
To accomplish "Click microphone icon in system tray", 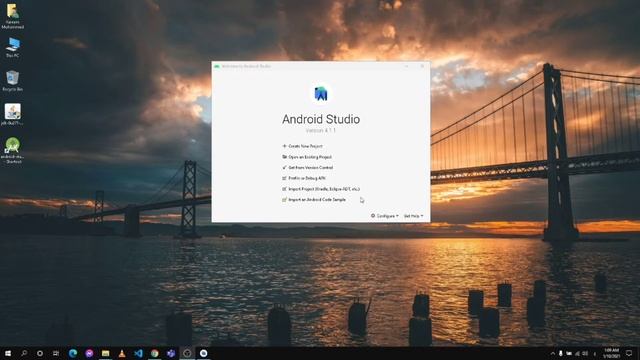I will [561, 353].
